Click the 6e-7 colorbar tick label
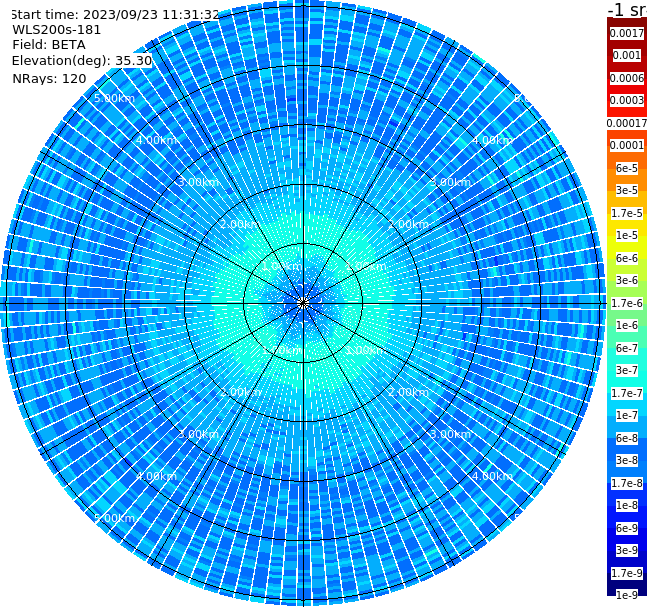647x607 pixels. click(x=627, y=348)
